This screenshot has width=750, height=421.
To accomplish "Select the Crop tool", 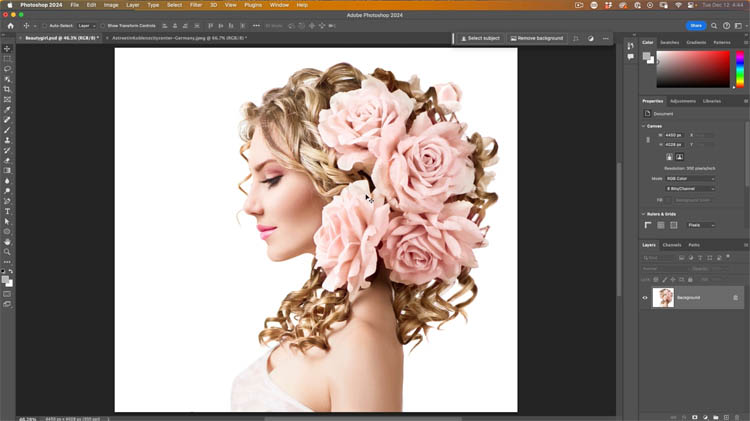I will tap(7, 89).
